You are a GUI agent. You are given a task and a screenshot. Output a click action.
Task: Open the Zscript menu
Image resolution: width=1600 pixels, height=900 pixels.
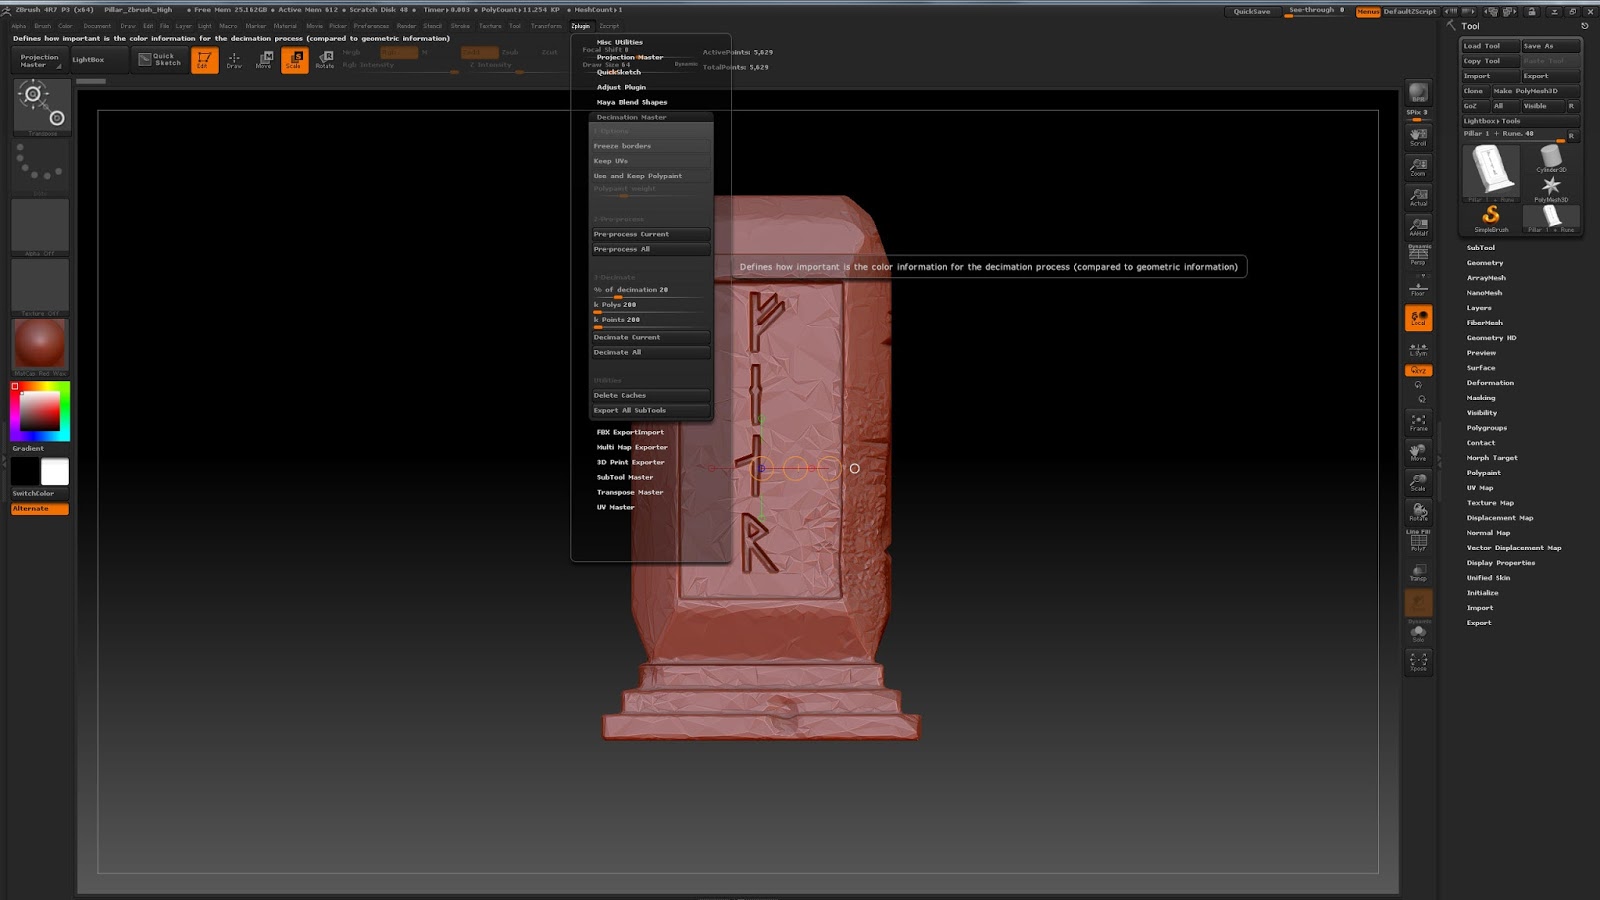(608, 26)
